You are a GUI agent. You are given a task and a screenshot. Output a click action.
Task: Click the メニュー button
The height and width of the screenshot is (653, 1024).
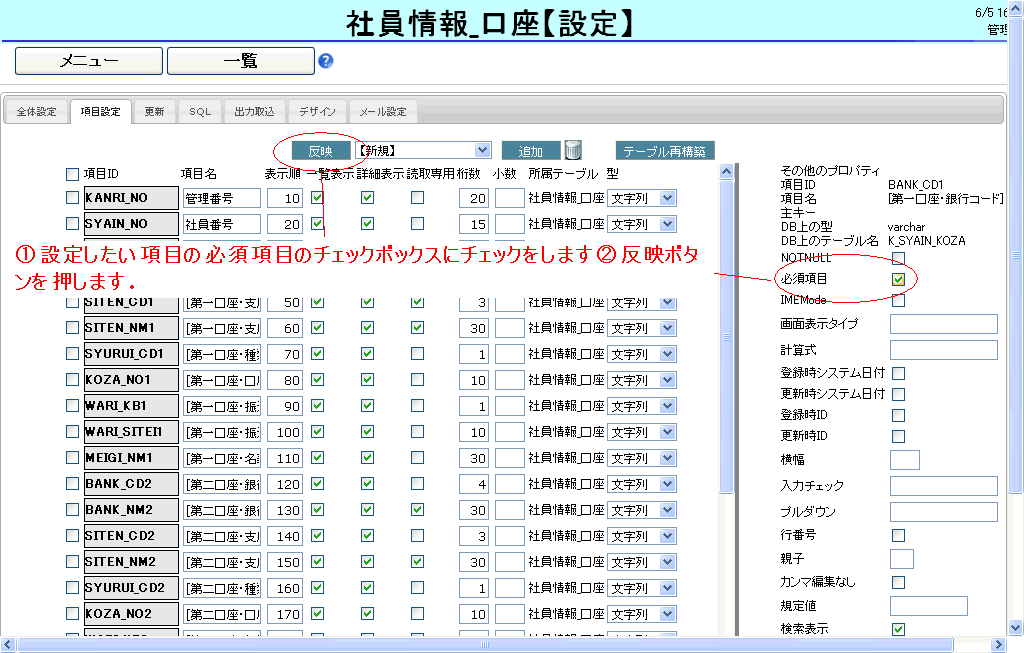(x=88, y=61)
